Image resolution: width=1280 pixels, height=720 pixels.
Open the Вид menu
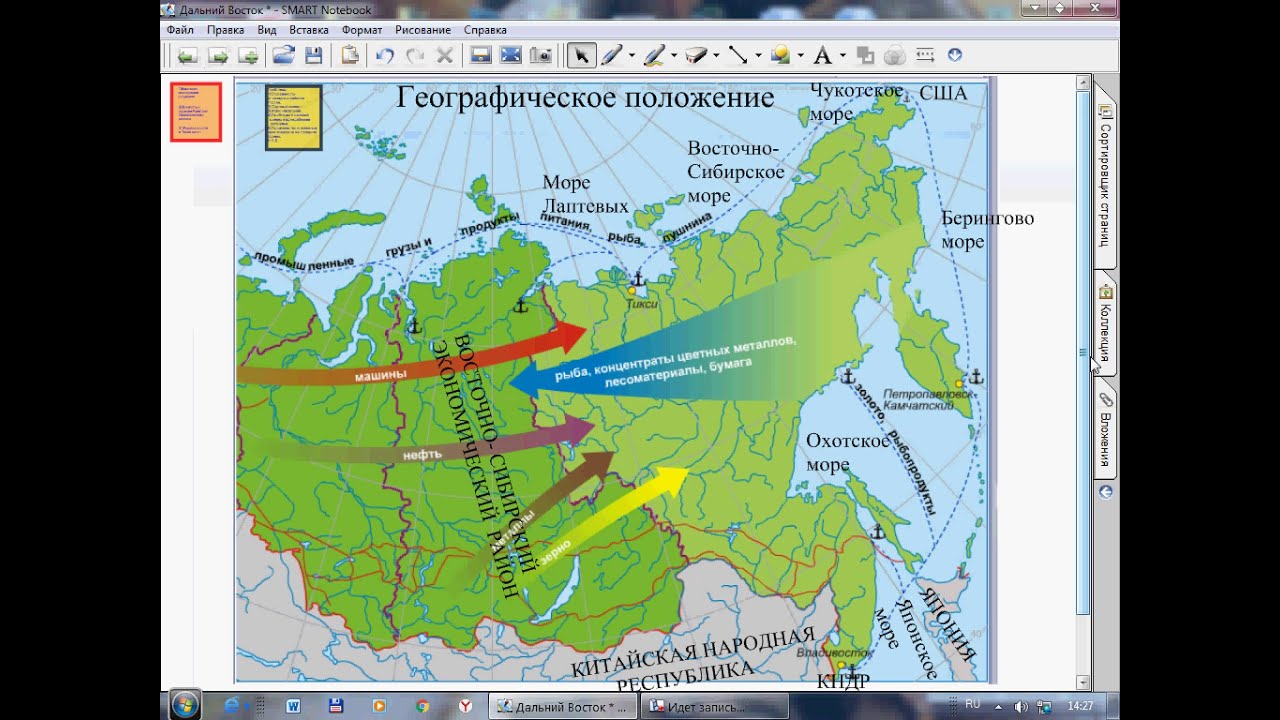click(x=266, y=30)
